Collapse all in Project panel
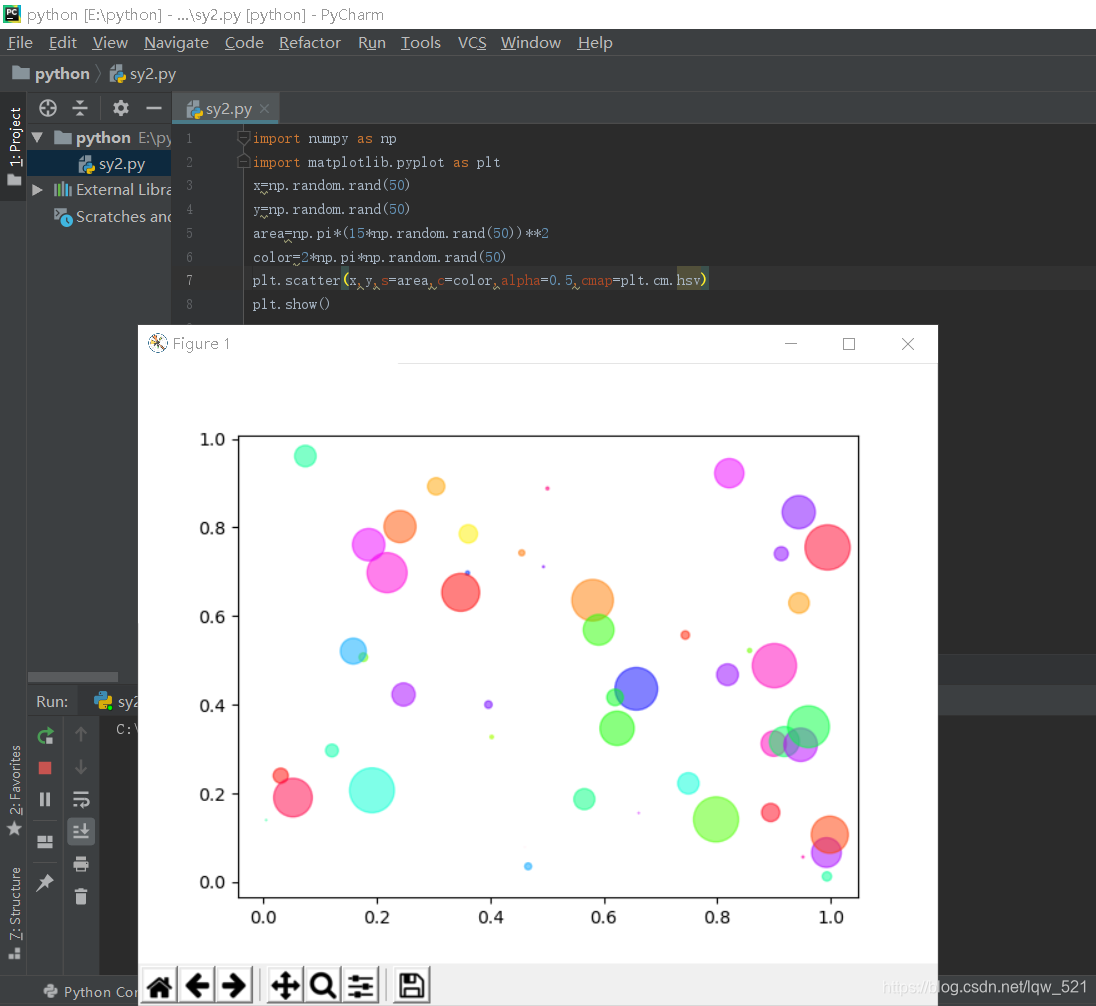This screenshot has width=1096, height=1006. coord(80,108)
